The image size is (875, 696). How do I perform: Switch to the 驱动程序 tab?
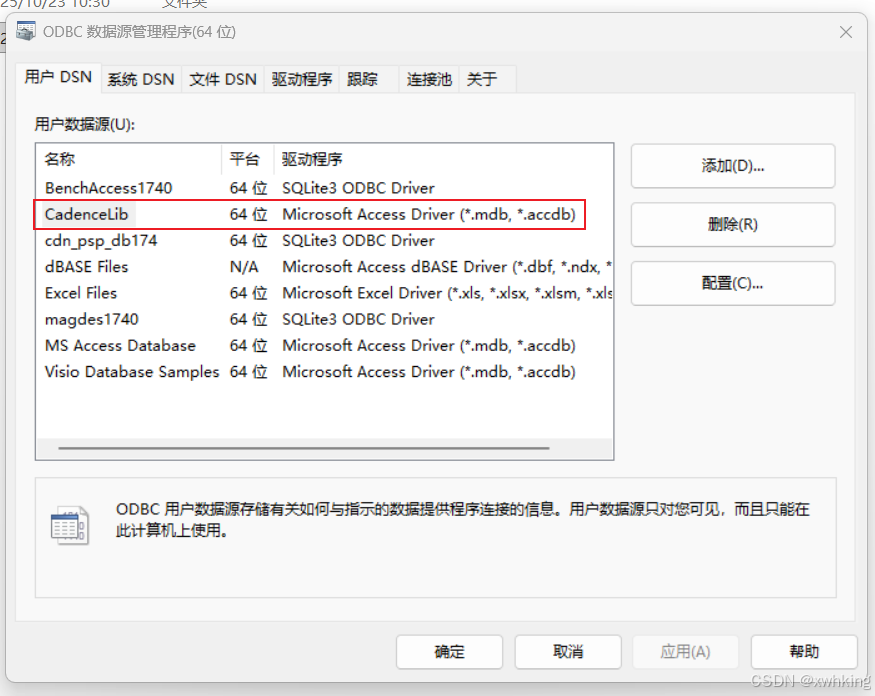302,79
